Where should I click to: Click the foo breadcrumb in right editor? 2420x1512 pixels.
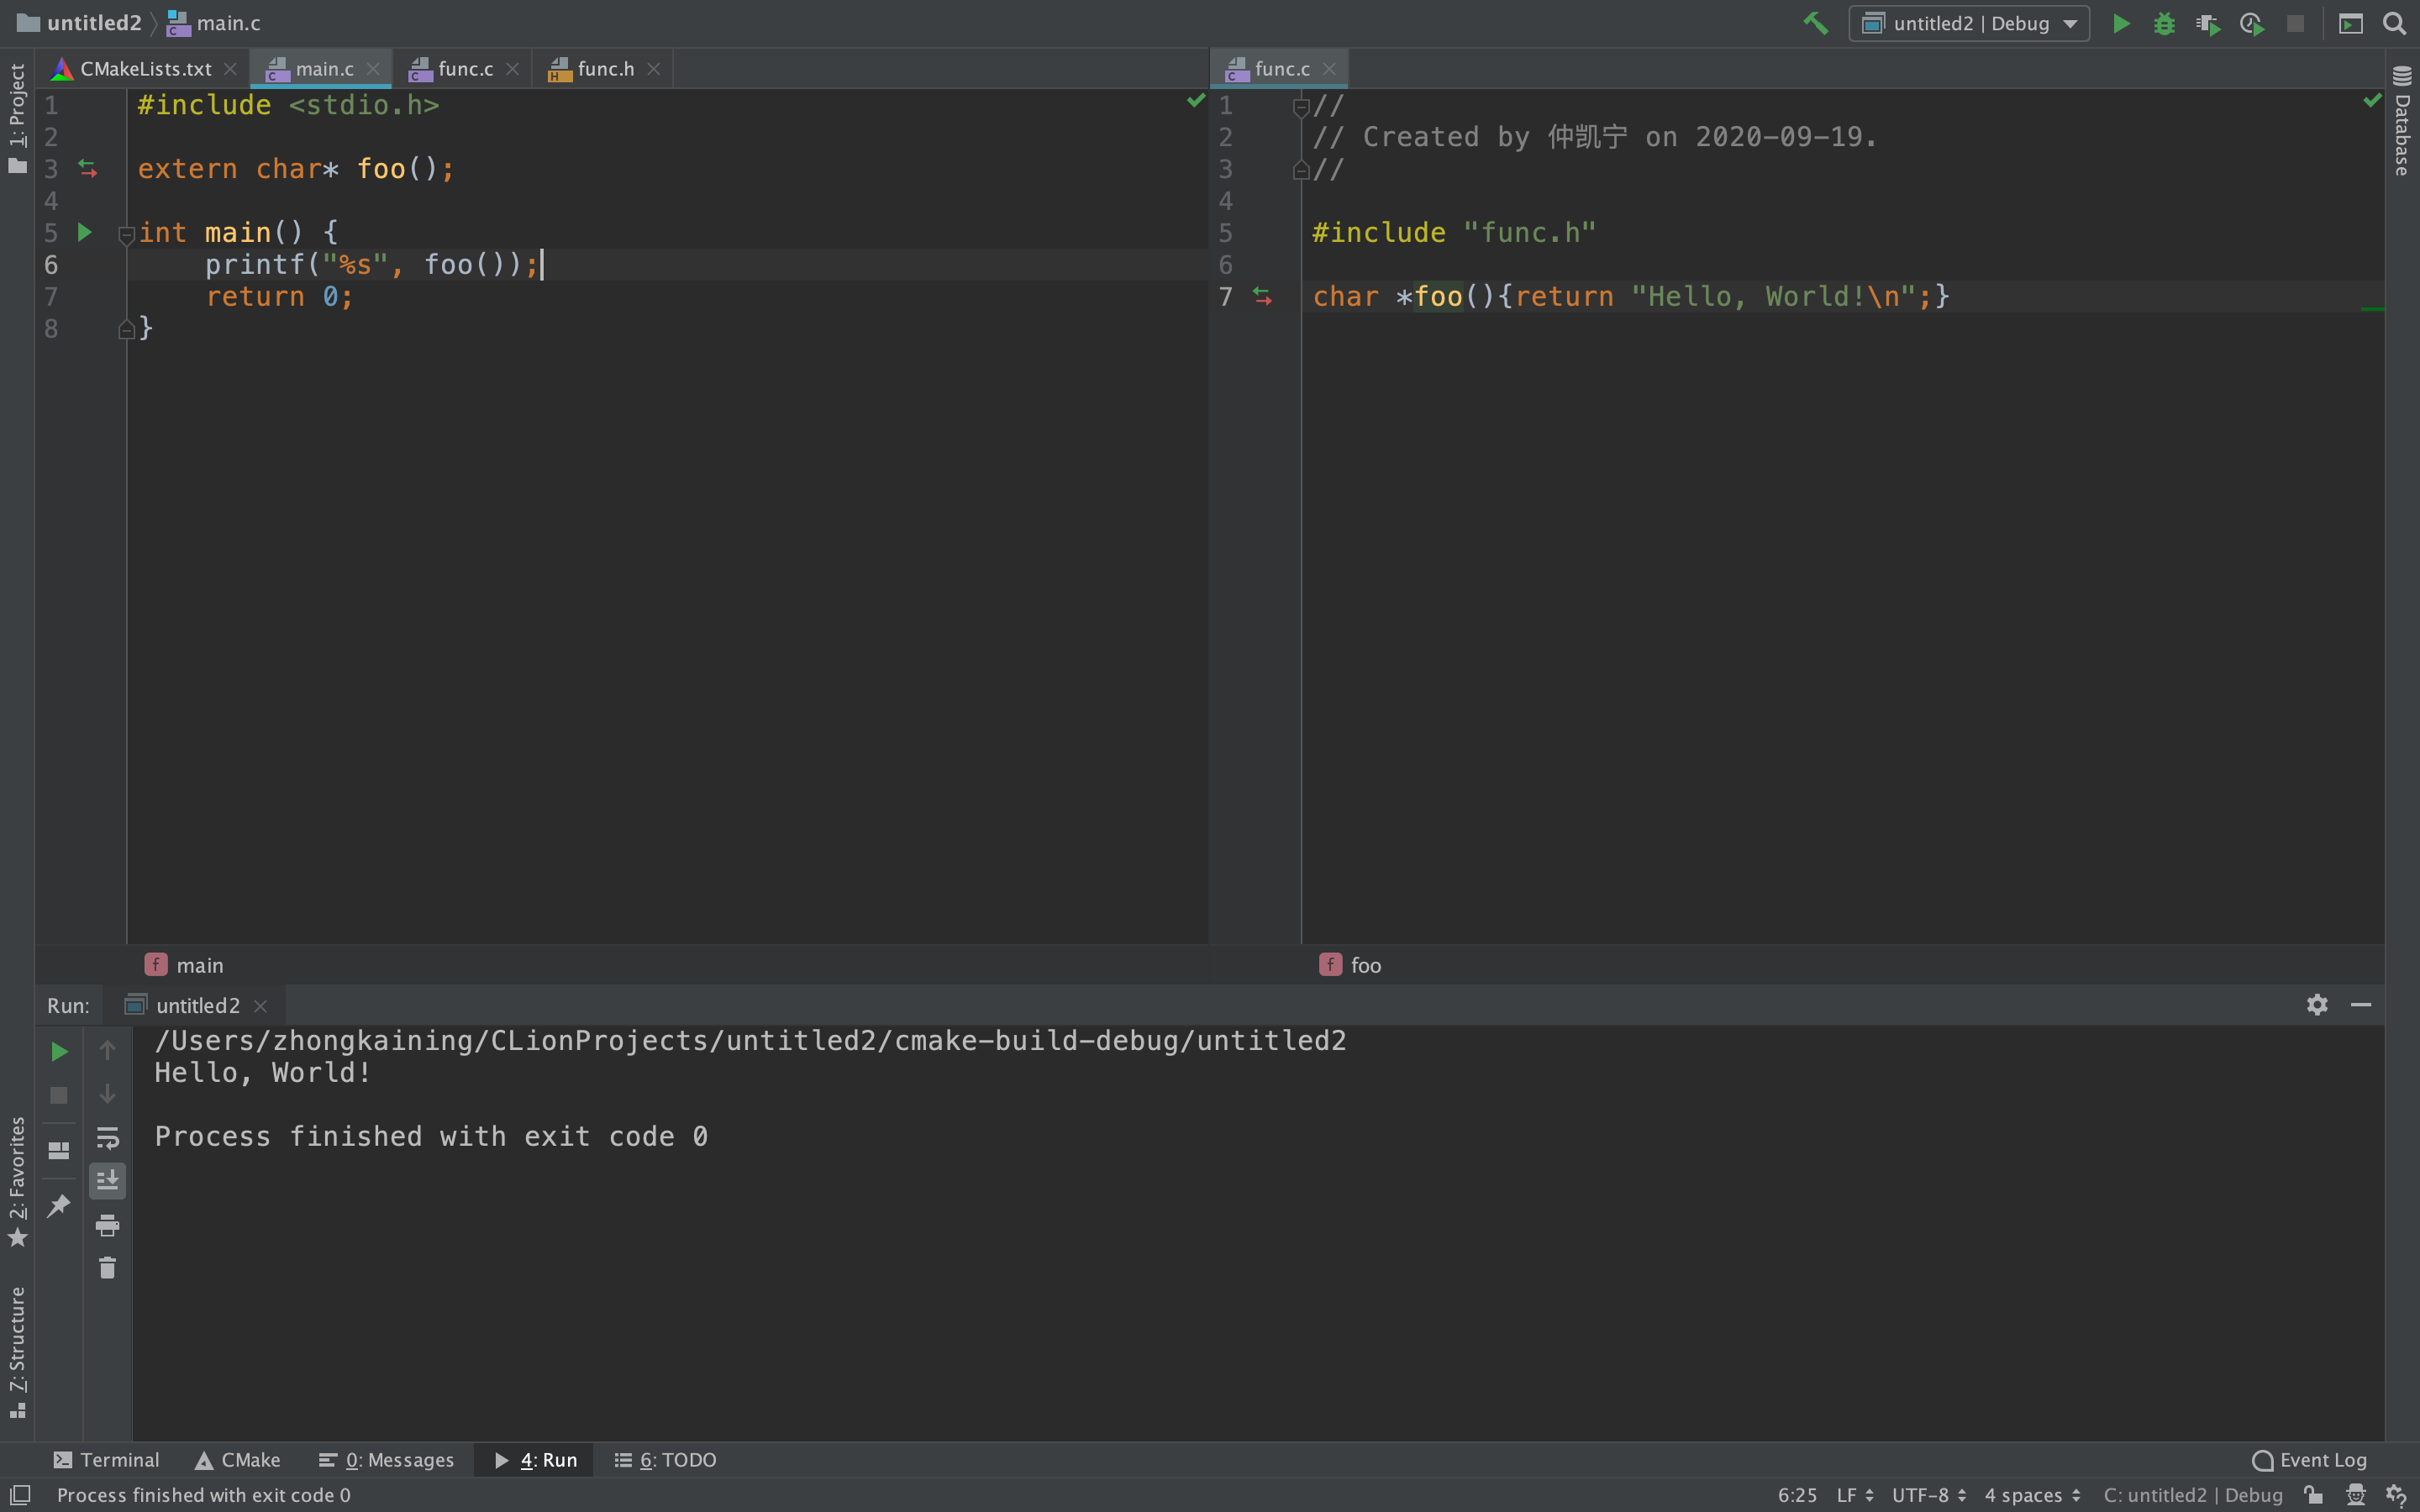pos(1351,965)
